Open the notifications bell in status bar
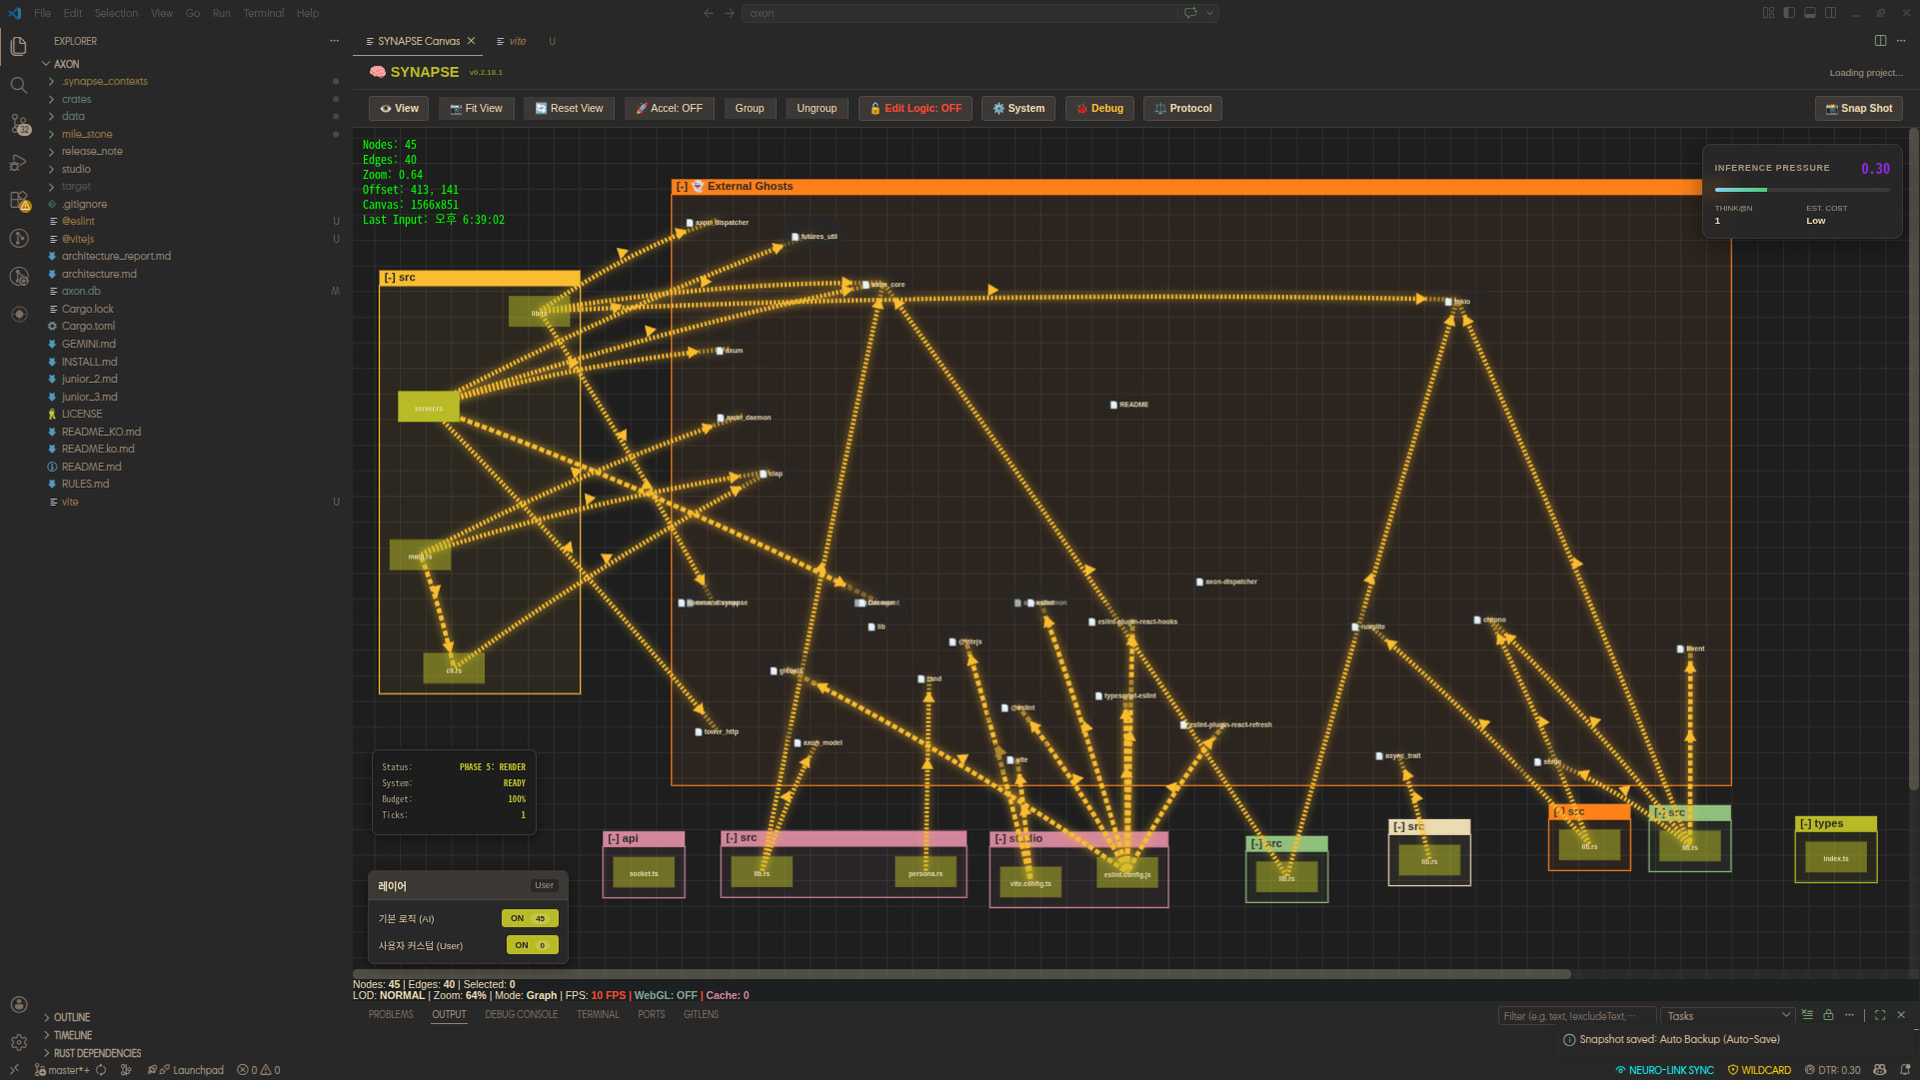Viewport: 1920px width, 1080px height. click(x=1905, y=1070)
